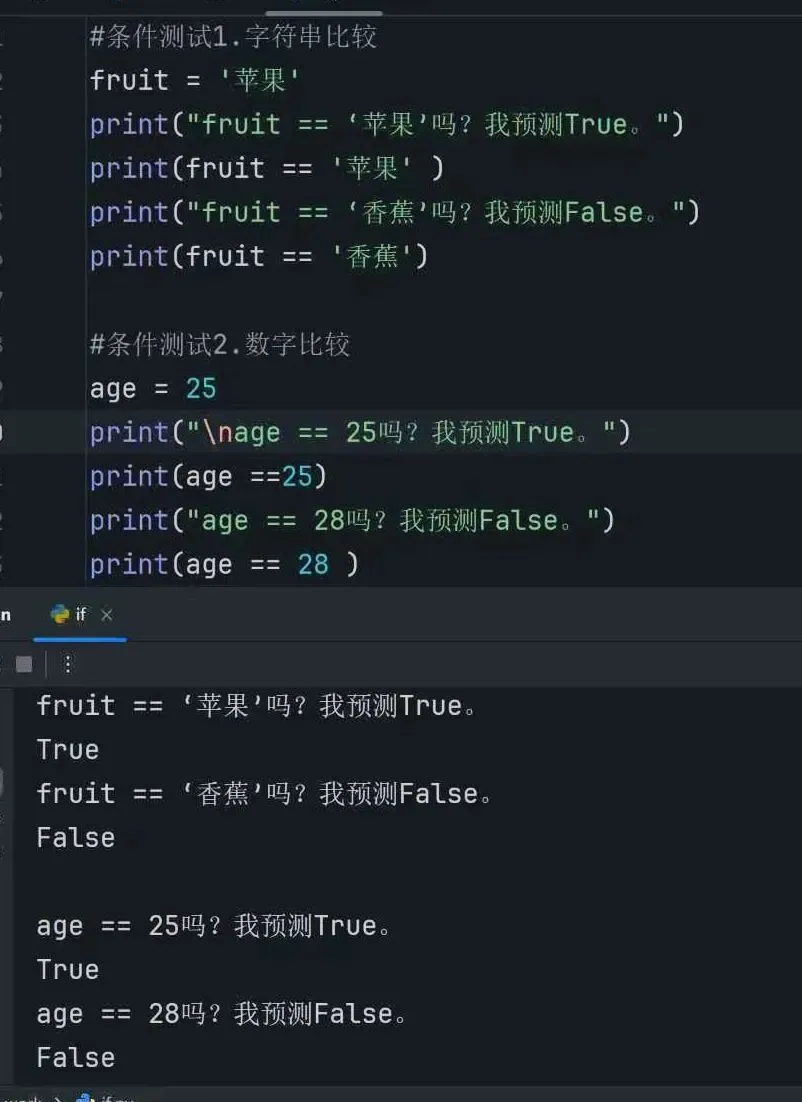Open the three-dot more actions menu
Image resolution: width=802 pixels, height=1102 pixels.
tap(68, 664)
